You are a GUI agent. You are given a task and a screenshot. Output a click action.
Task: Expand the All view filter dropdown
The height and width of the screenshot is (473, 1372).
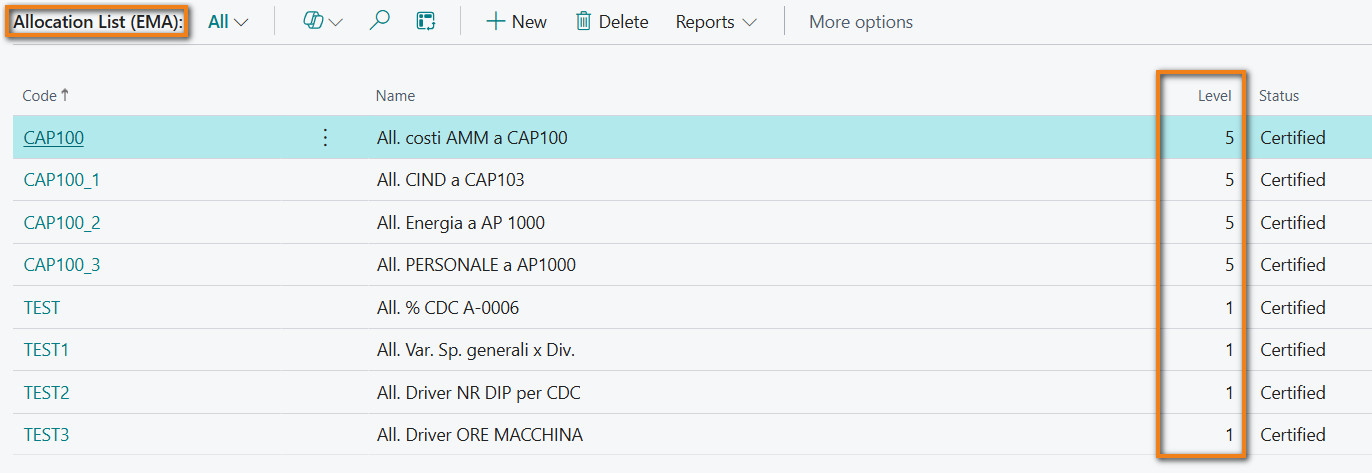[228, 22]
